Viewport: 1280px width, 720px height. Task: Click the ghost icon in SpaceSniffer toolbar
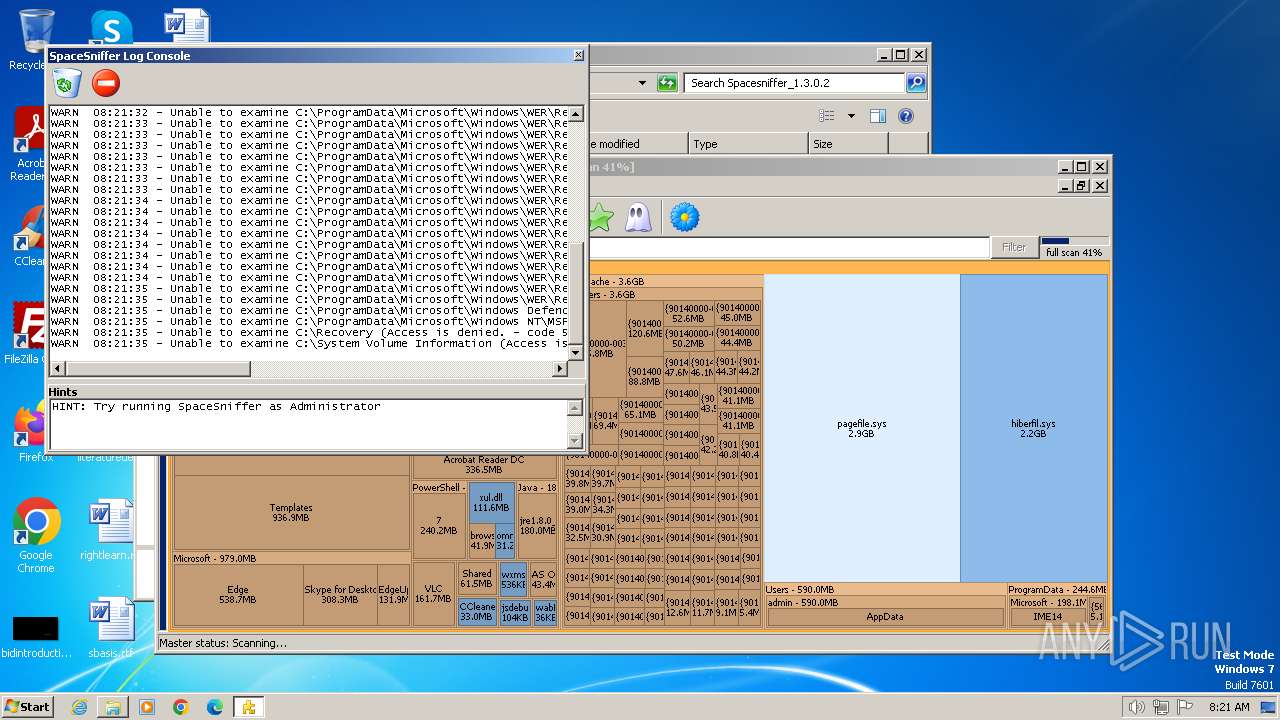[638, 217]
